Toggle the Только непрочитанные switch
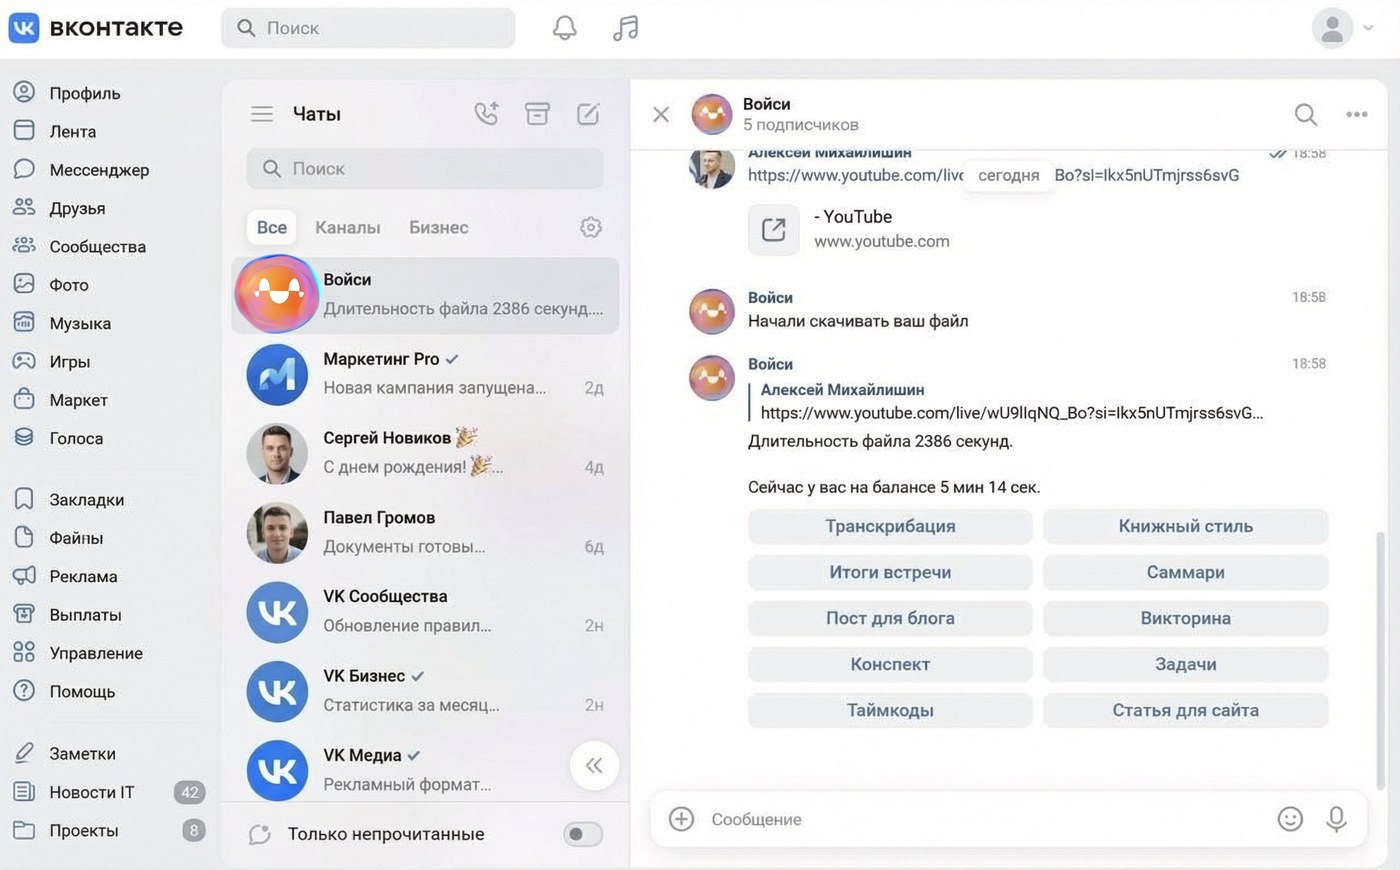Screen dimensions: 1400x870 [583, 834]
